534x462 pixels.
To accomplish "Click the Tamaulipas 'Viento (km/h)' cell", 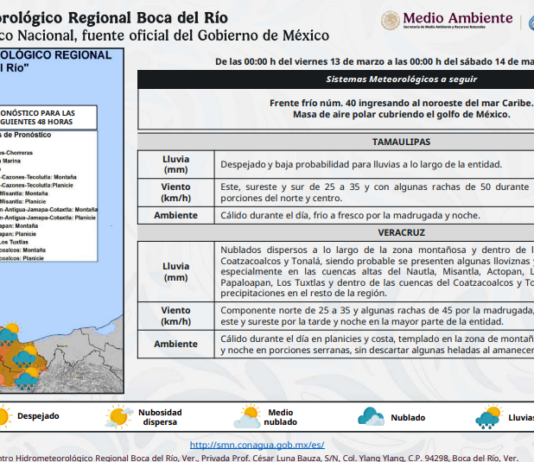I will (176, 192).
